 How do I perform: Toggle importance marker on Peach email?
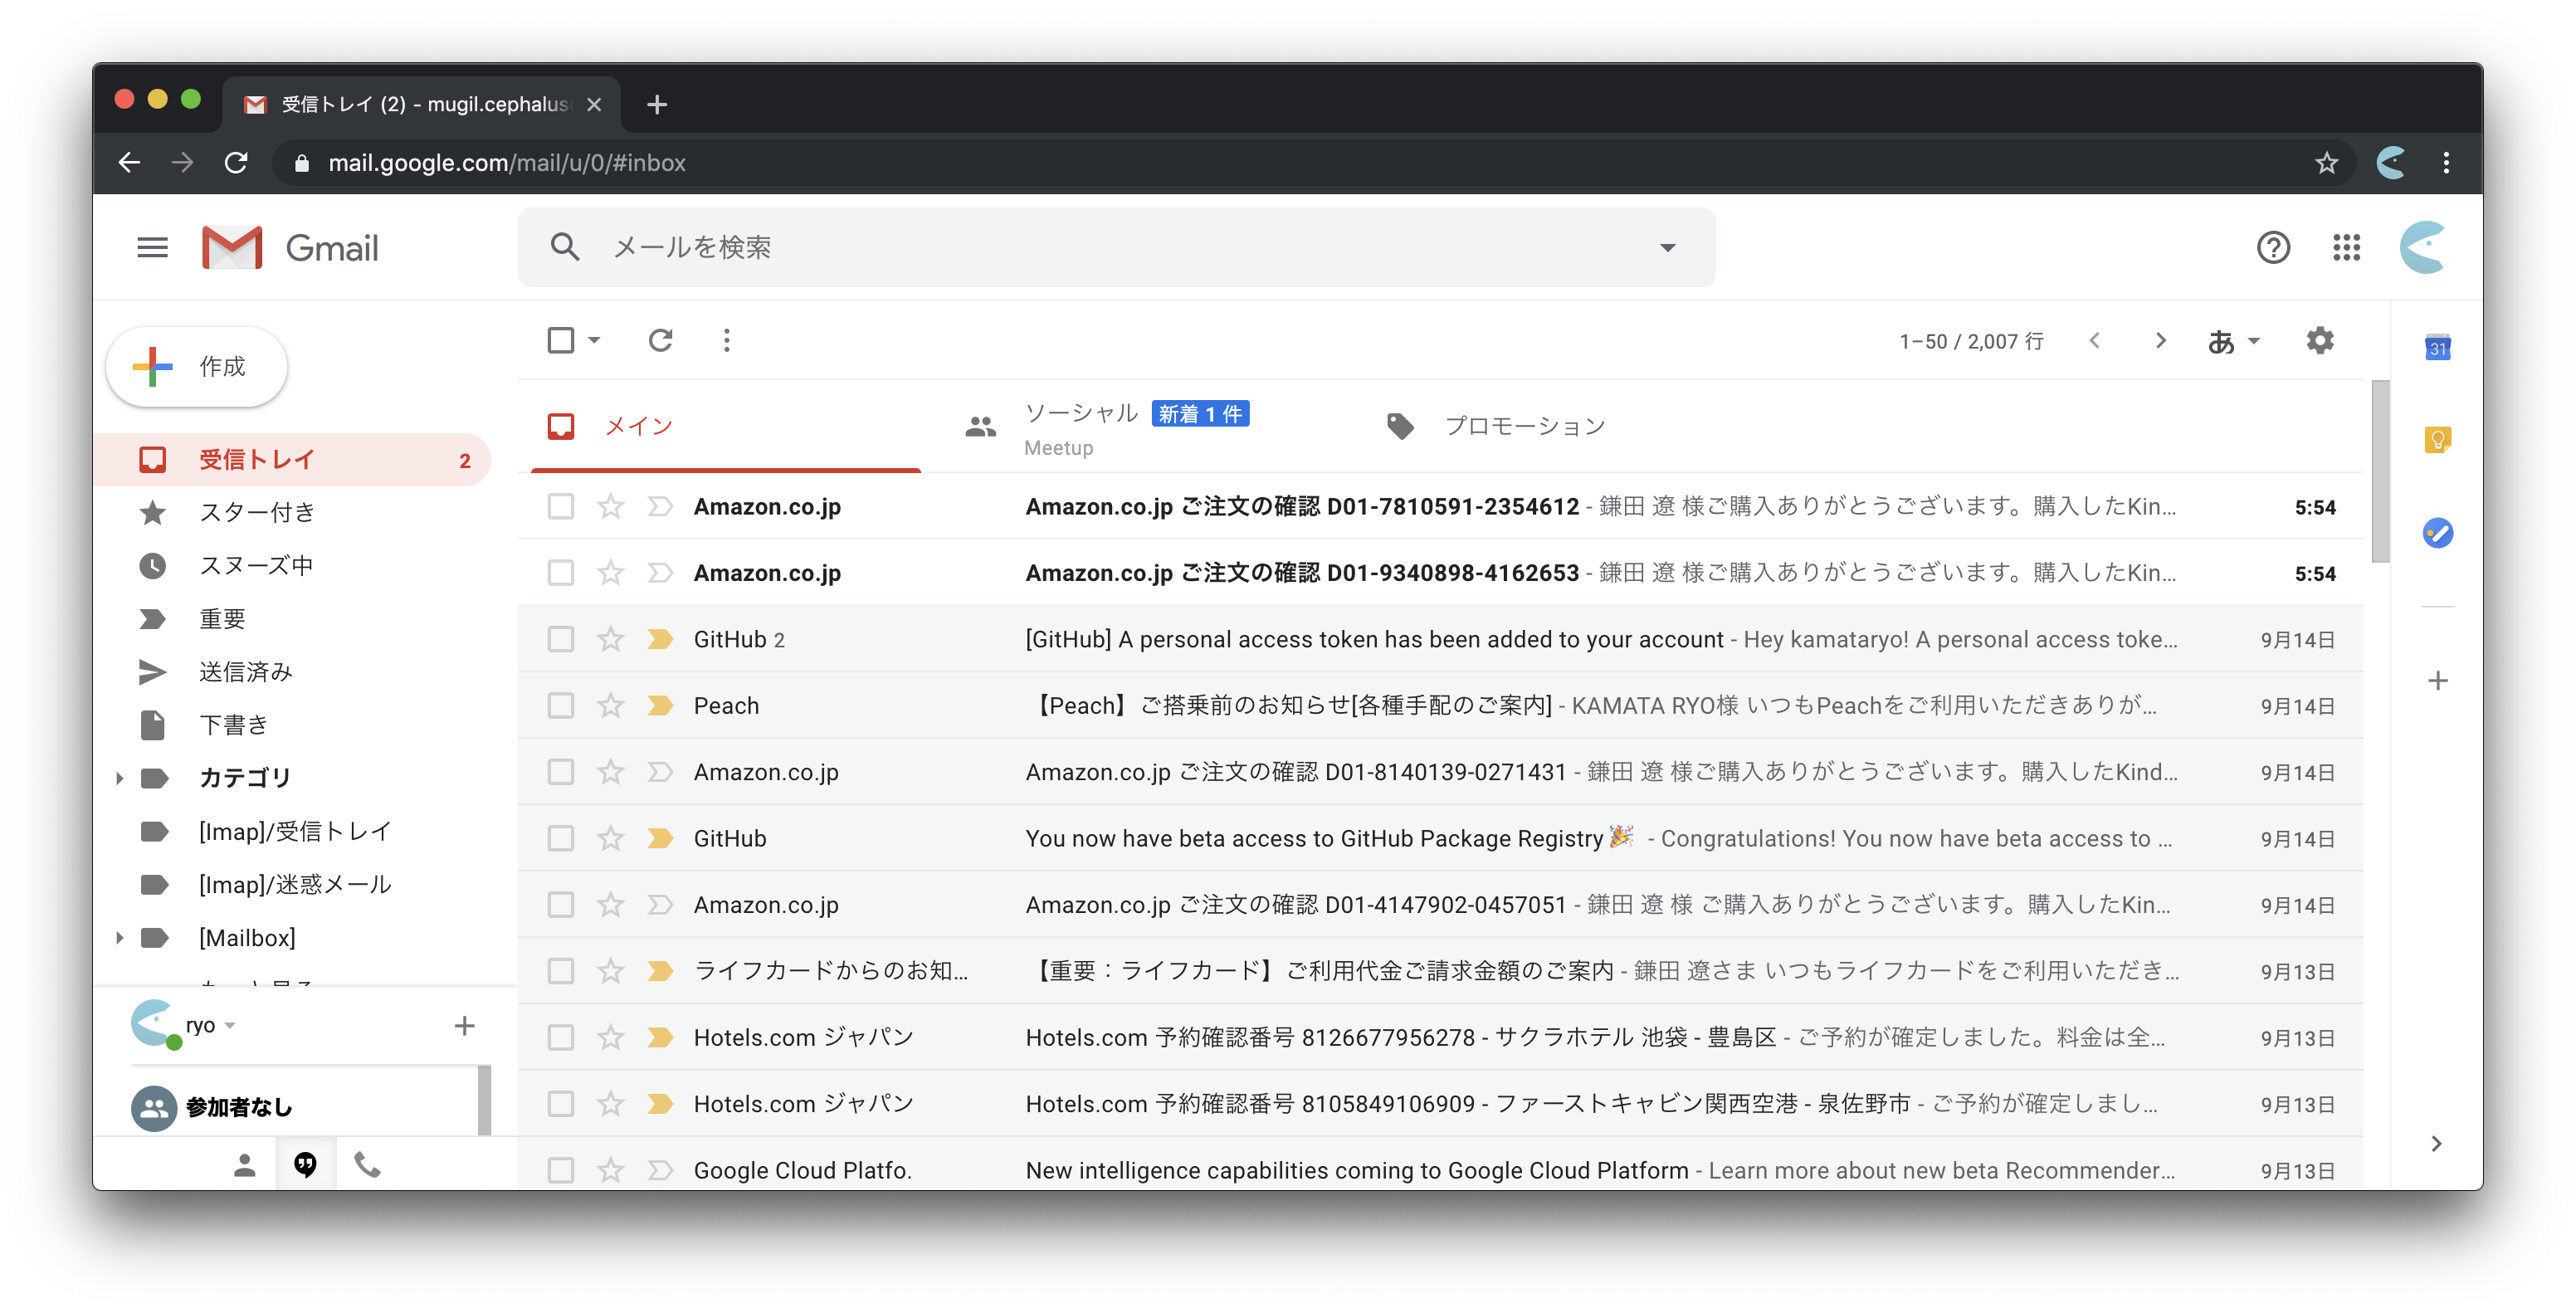[660, 706]
